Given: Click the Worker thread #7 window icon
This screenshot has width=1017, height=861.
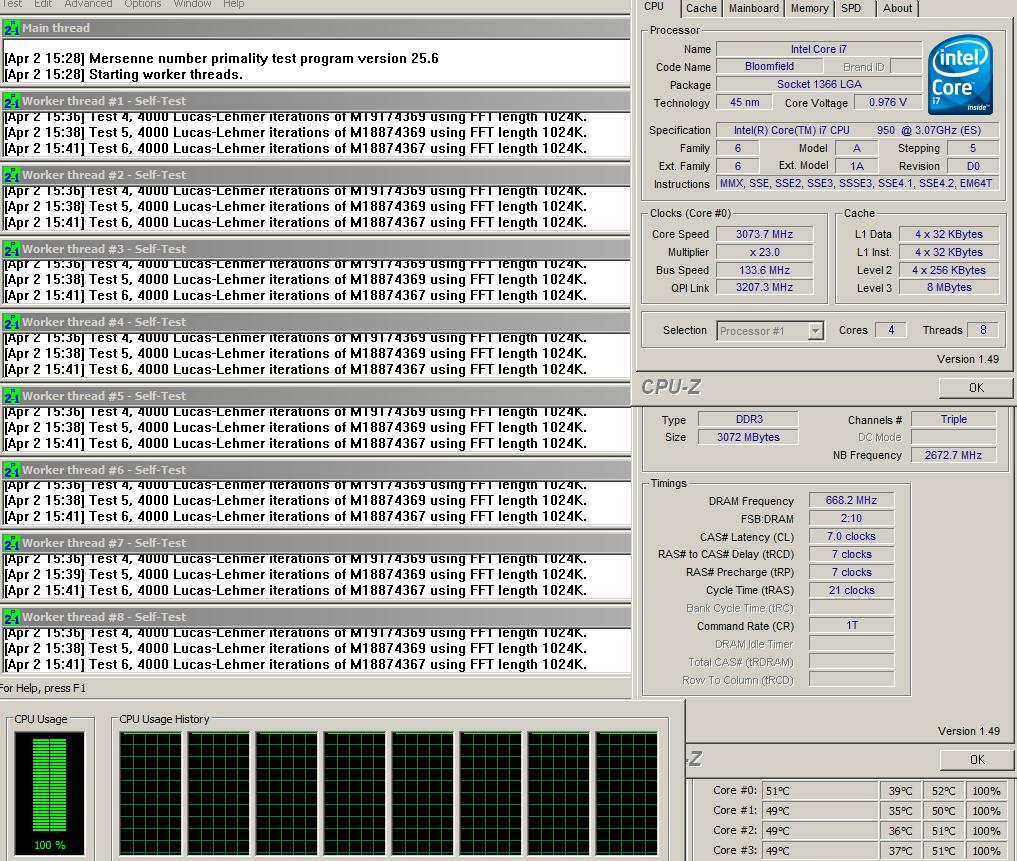Looking at the screenshot, I should coord(11,543).
